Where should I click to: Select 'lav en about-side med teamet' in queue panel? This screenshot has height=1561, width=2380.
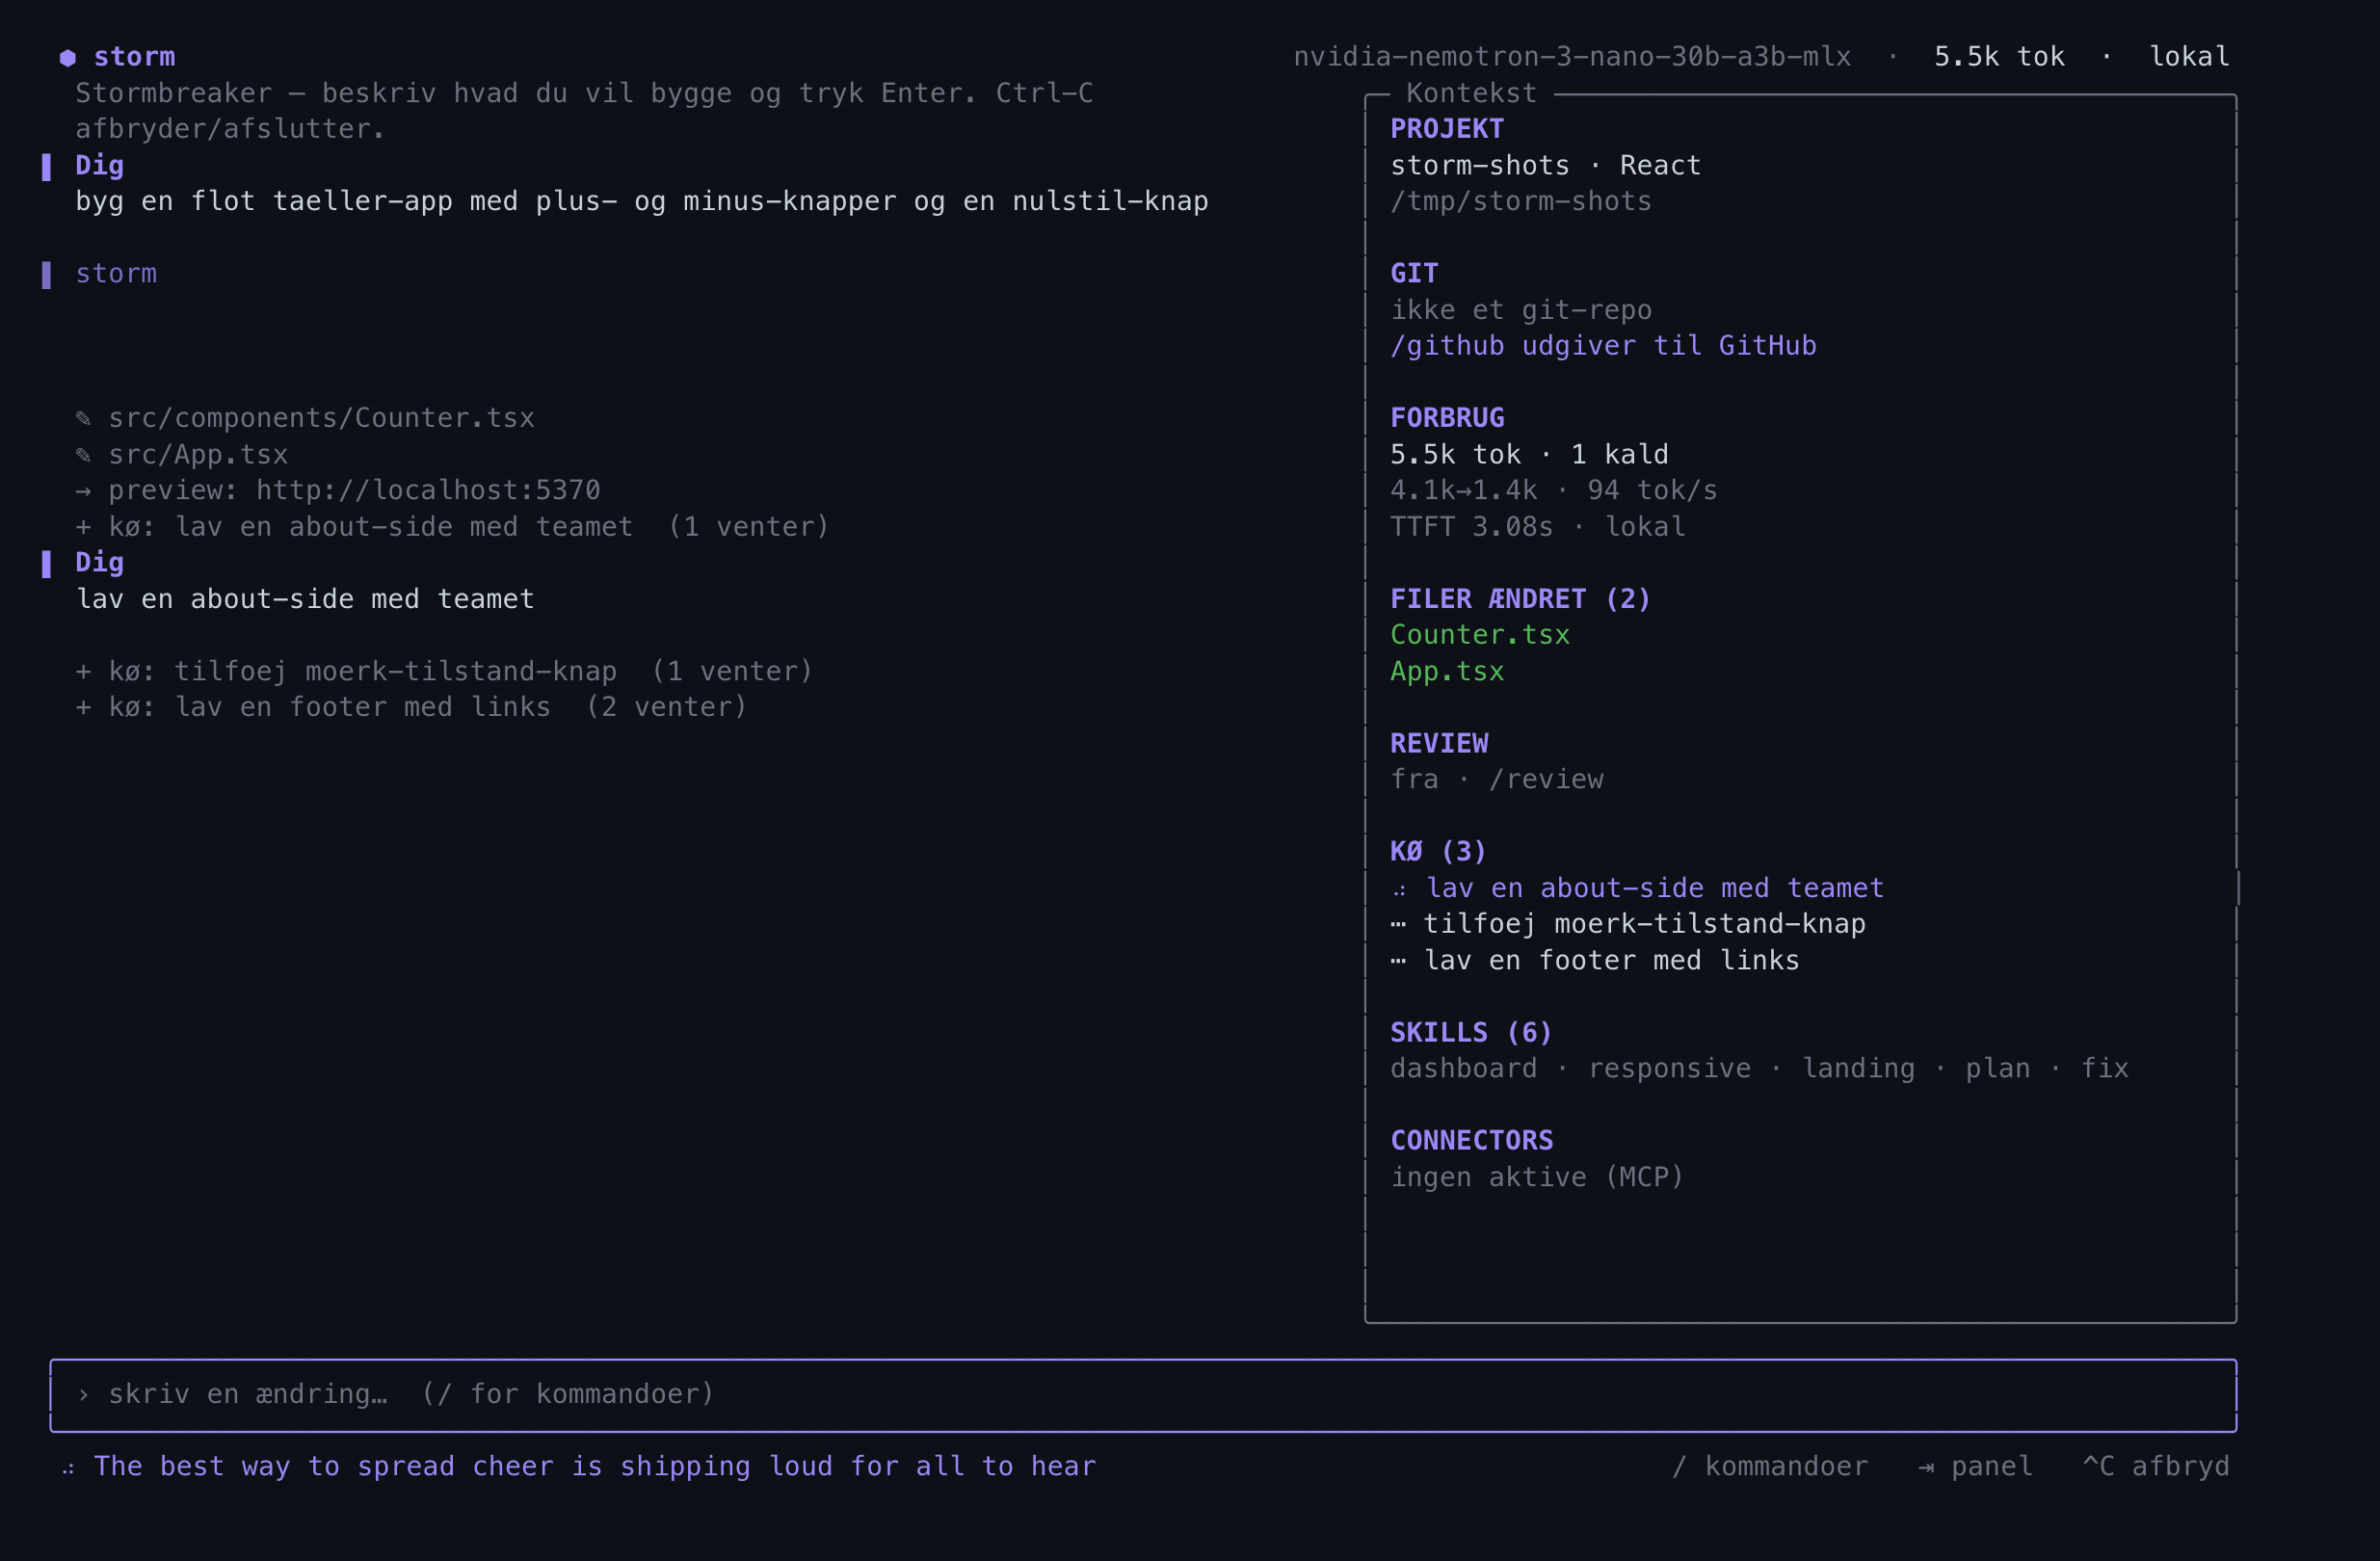[1655, 888]
